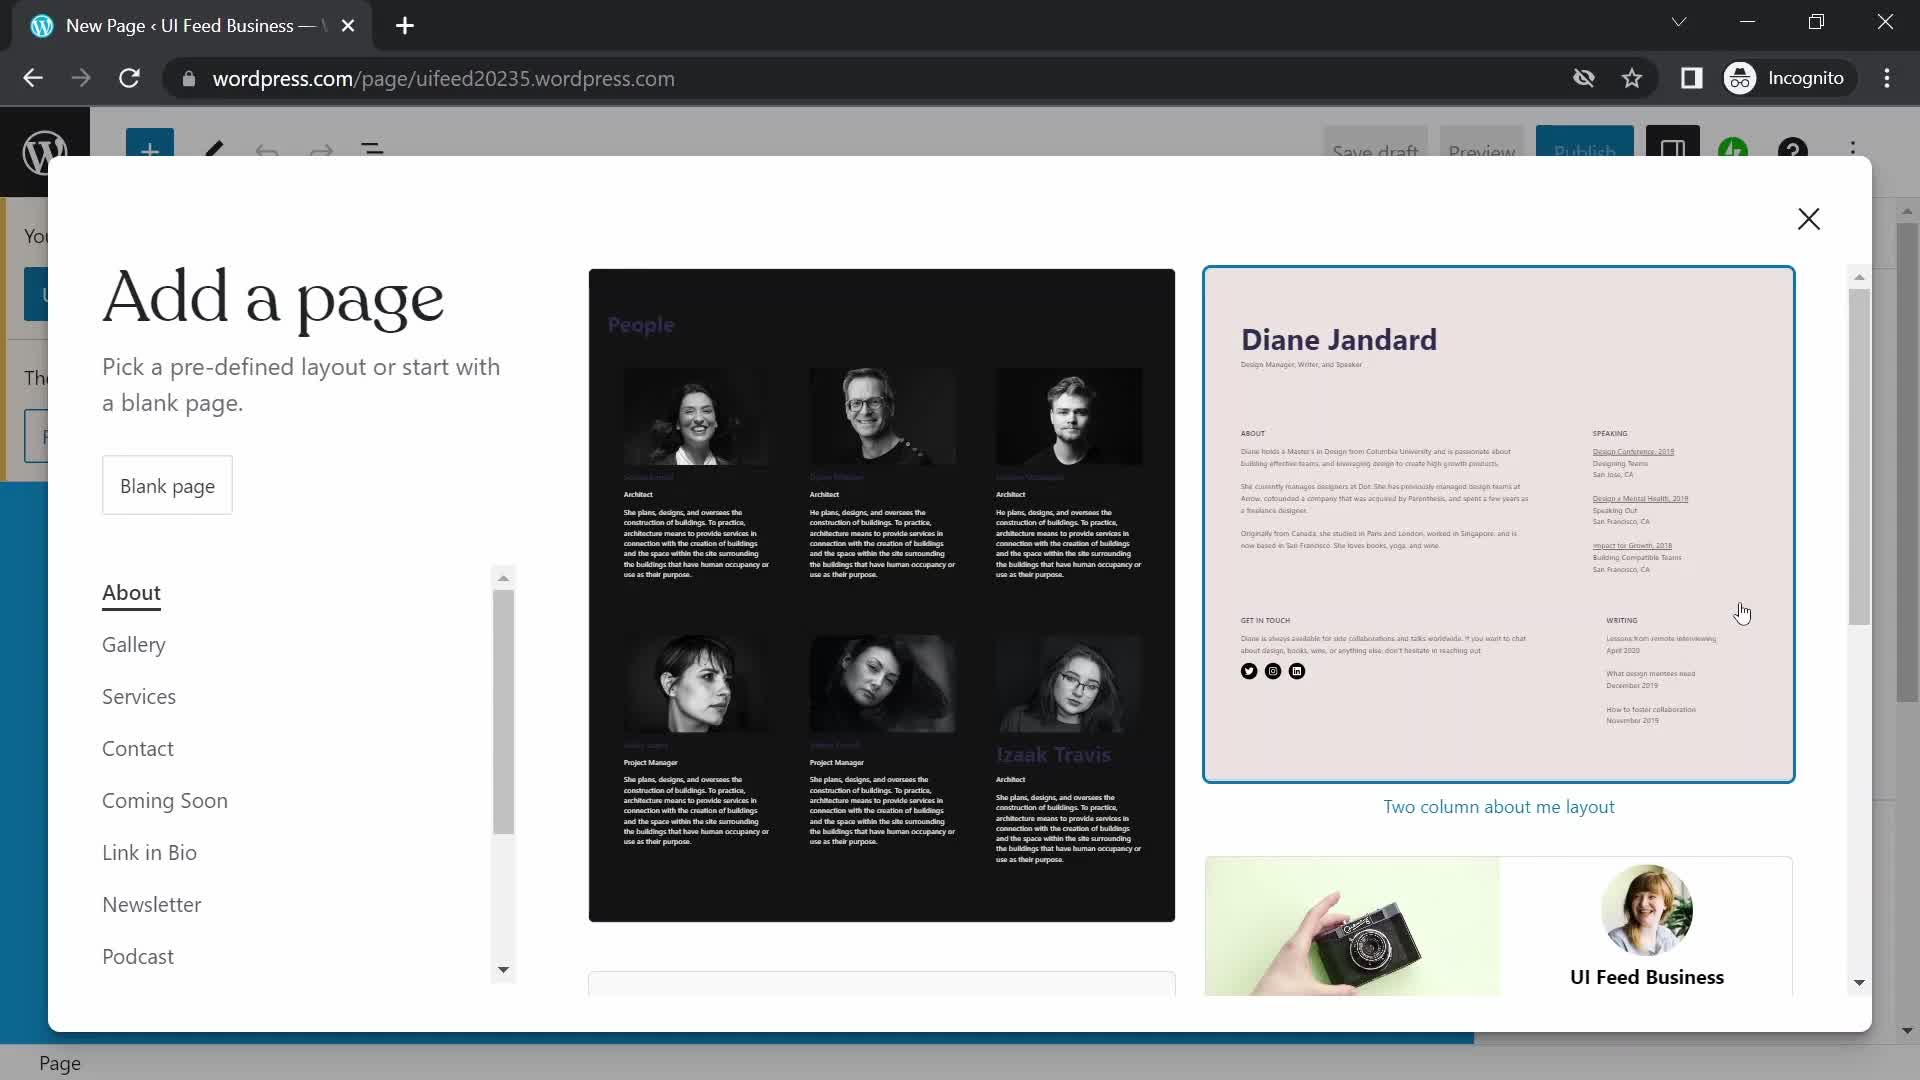Image resolution: width=1920 pixels, height=1080 pixels.
Task: Open site info via the padlock icon
Action: [187, 78]
